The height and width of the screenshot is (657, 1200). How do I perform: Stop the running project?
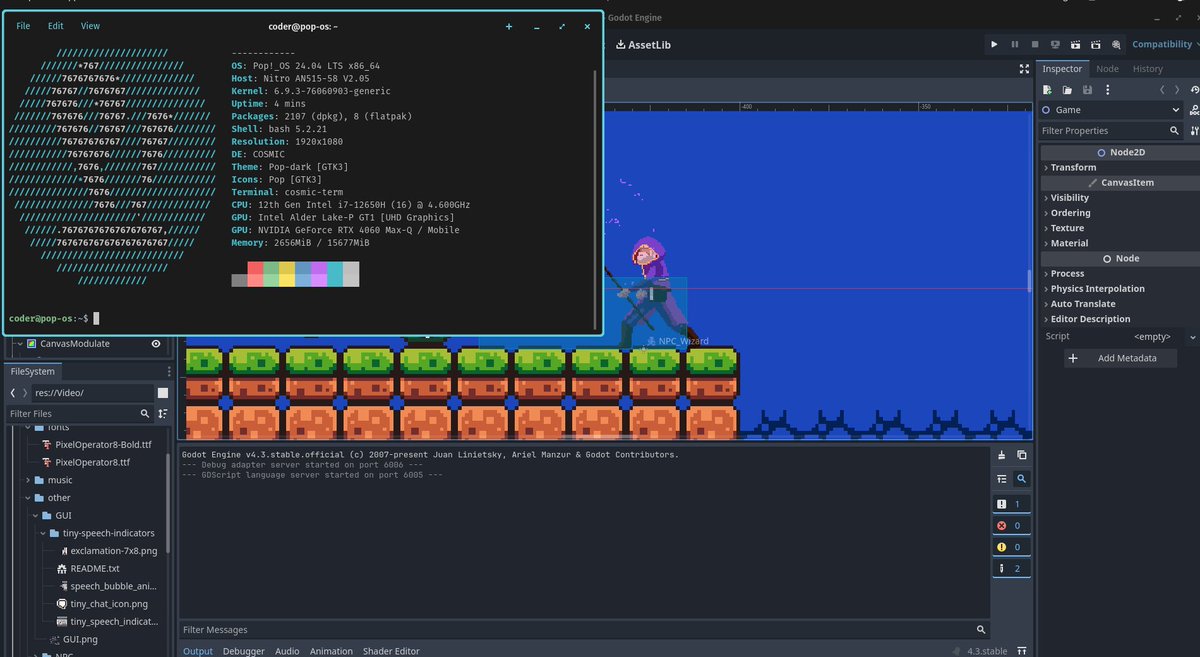pyautogui.click(x=1035, y=44)
